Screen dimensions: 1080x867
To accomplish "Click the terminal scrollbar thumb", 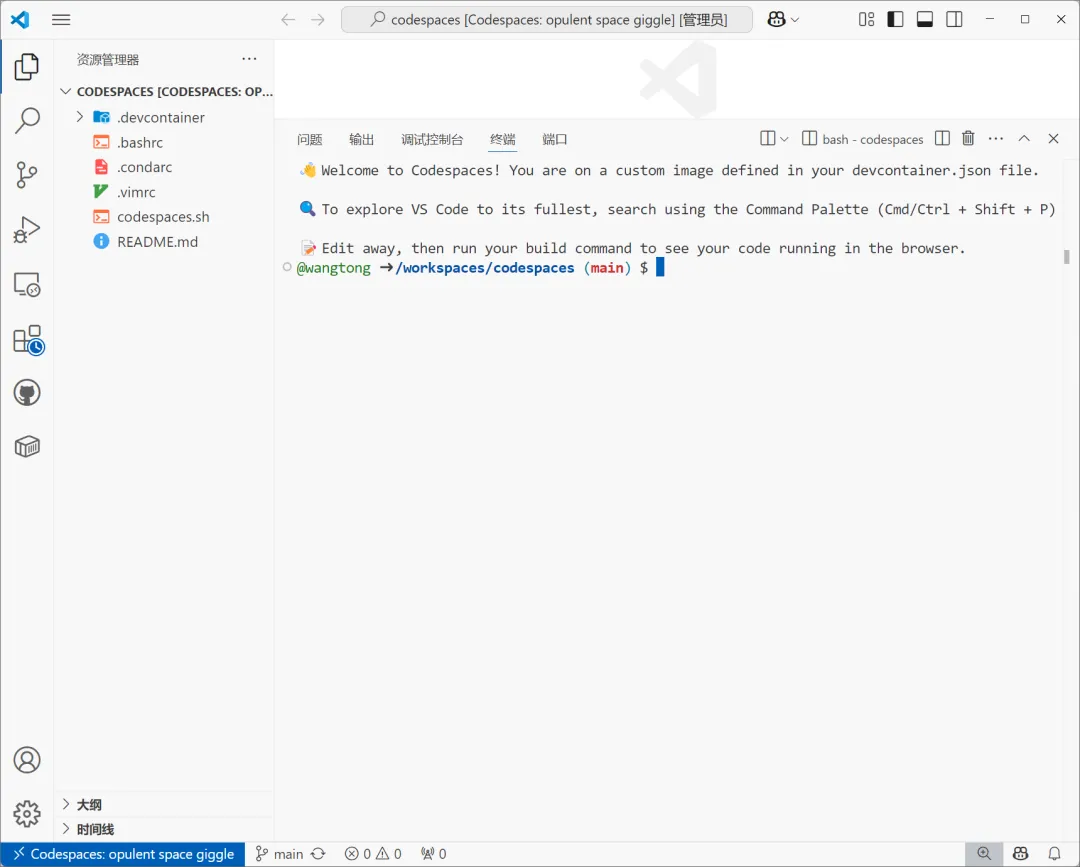I will 1067,257.
